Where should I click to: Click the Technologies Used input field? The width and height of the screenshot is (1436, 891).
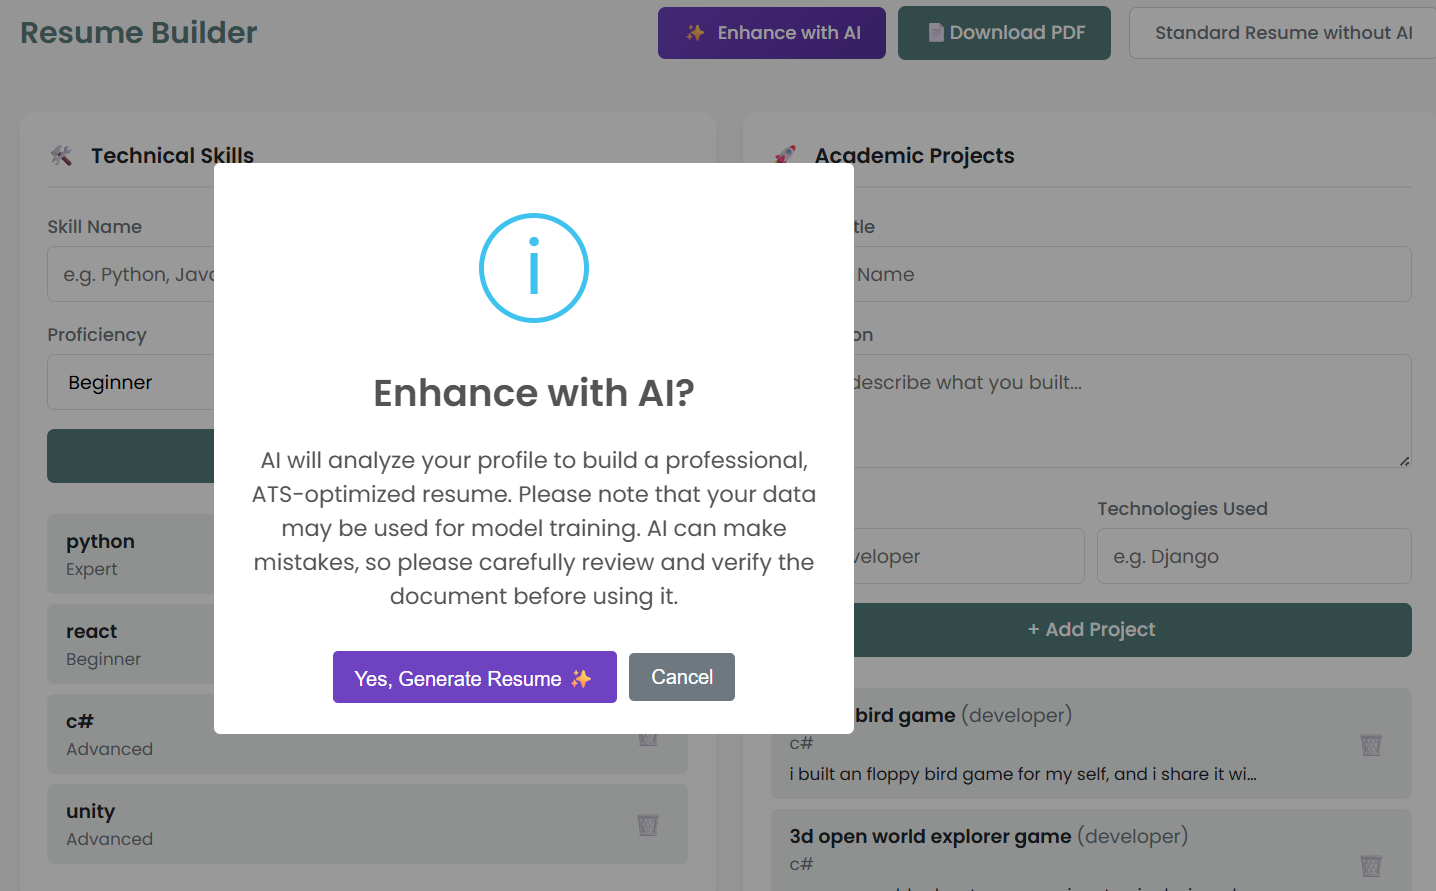tap(1254, 556)
